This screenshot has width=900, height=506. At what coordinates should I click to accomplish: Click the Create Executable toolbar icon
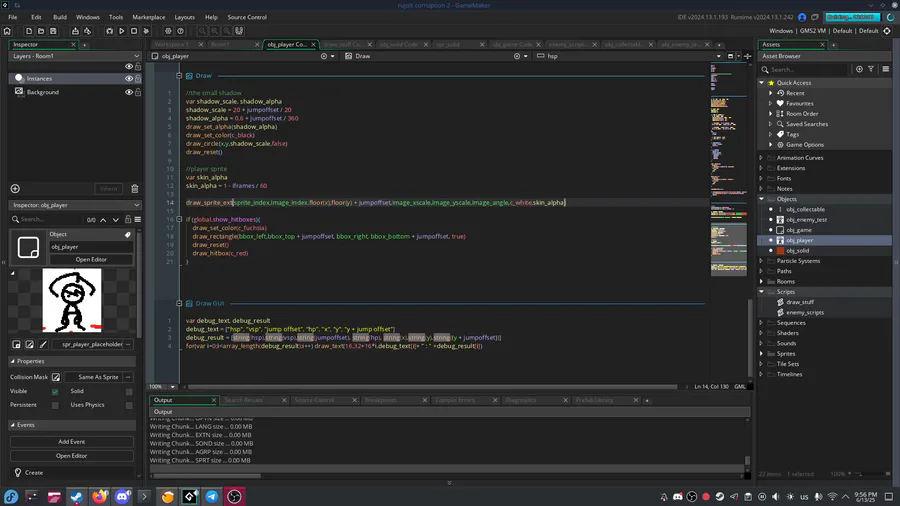pos(75,31)
